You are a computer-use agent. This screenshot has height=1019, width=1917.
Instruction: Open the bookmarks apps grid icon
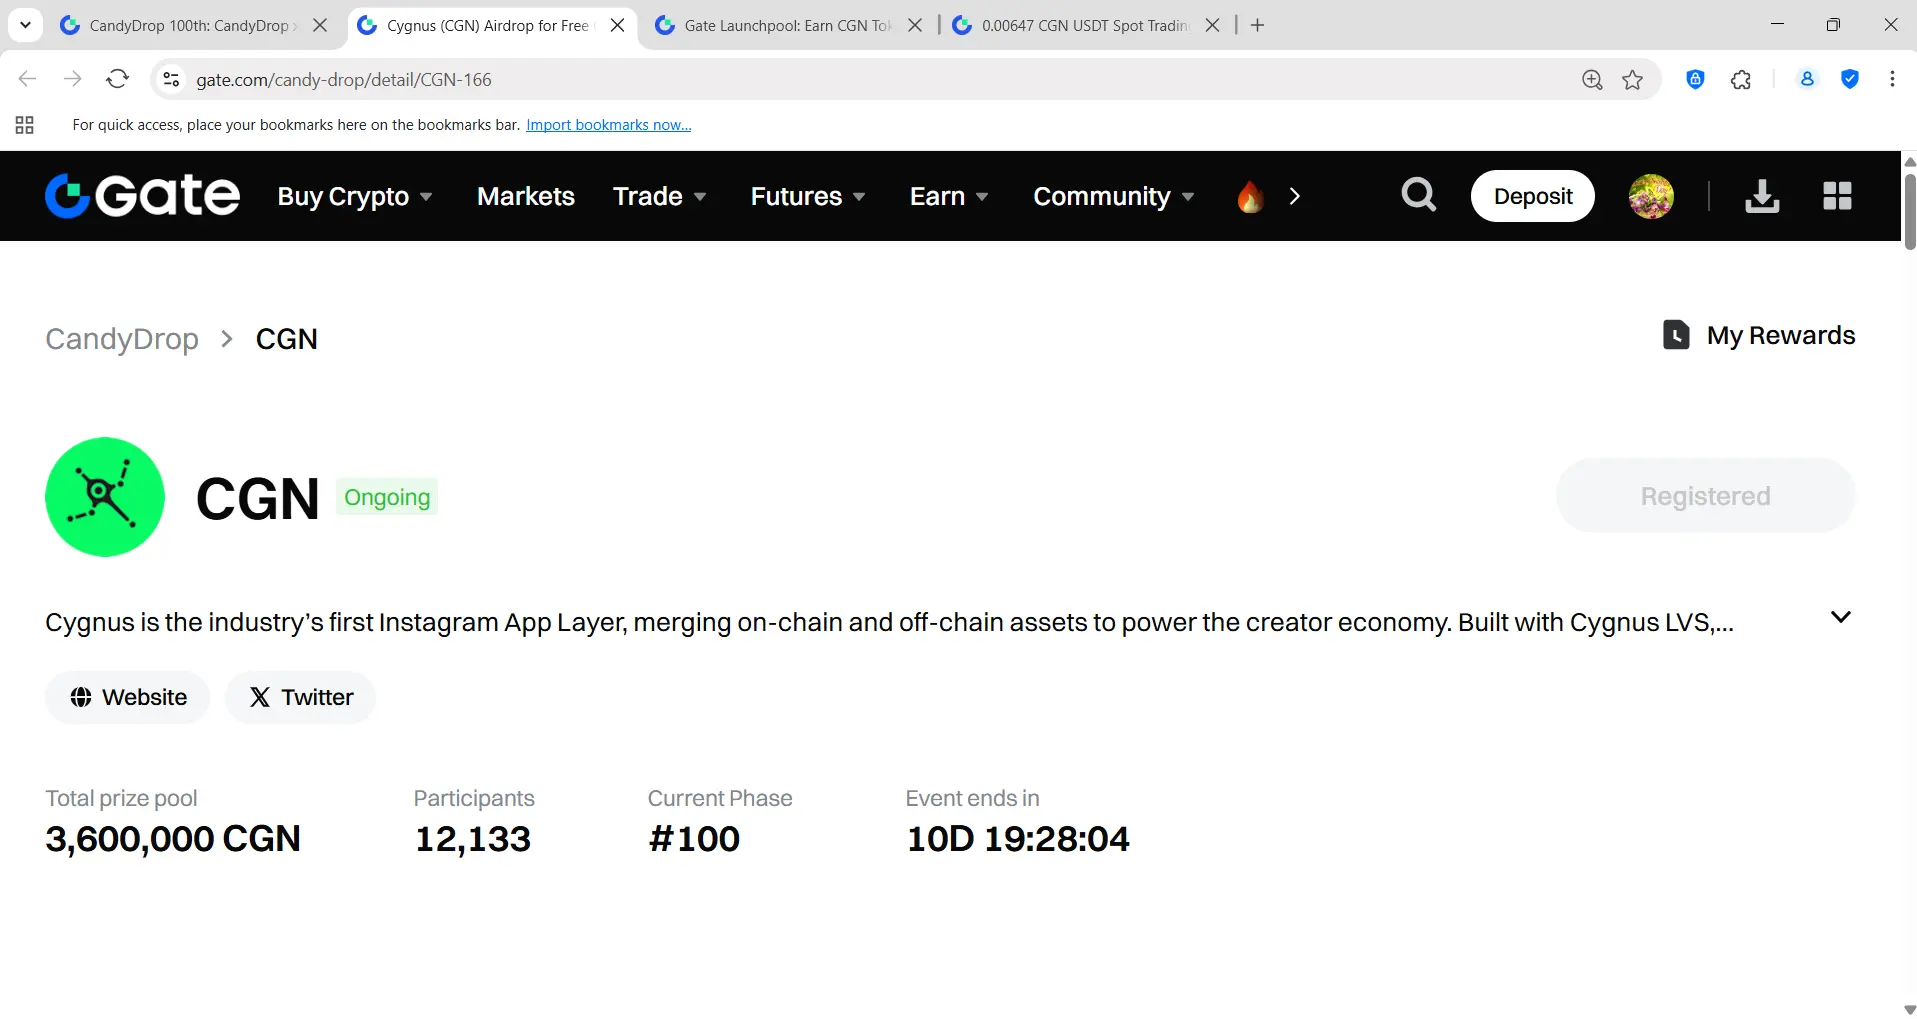25,125
